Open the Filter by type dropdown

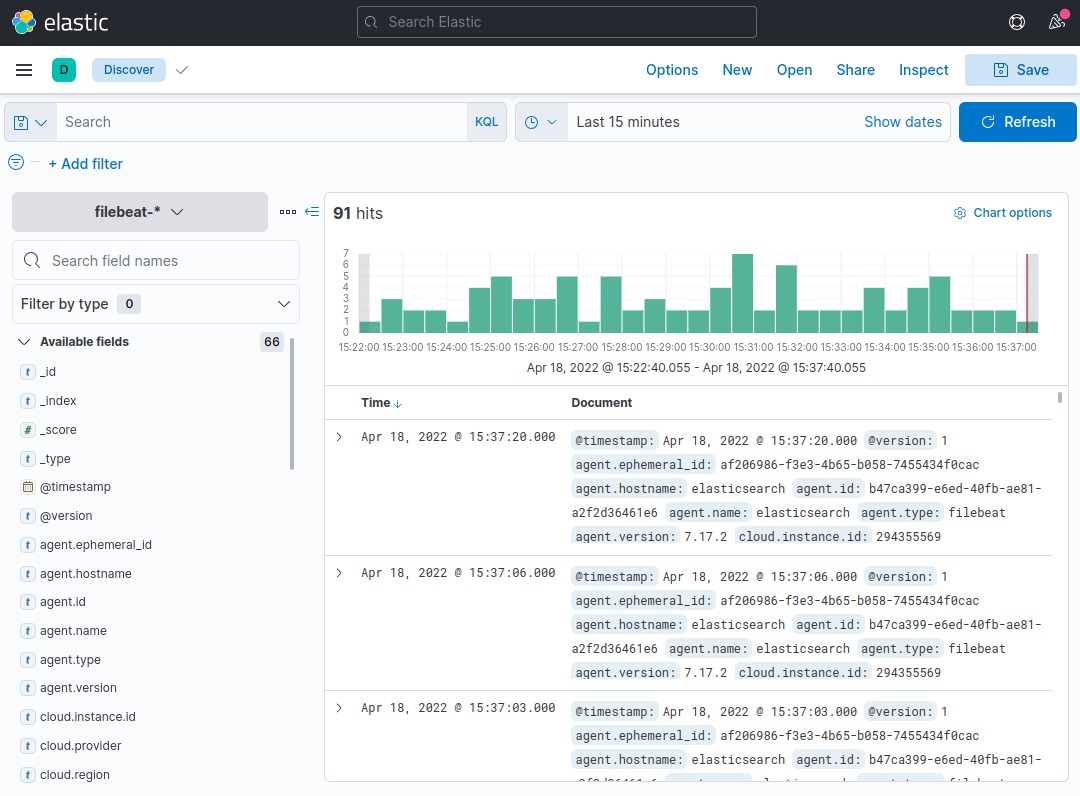[x=155, y=303]
